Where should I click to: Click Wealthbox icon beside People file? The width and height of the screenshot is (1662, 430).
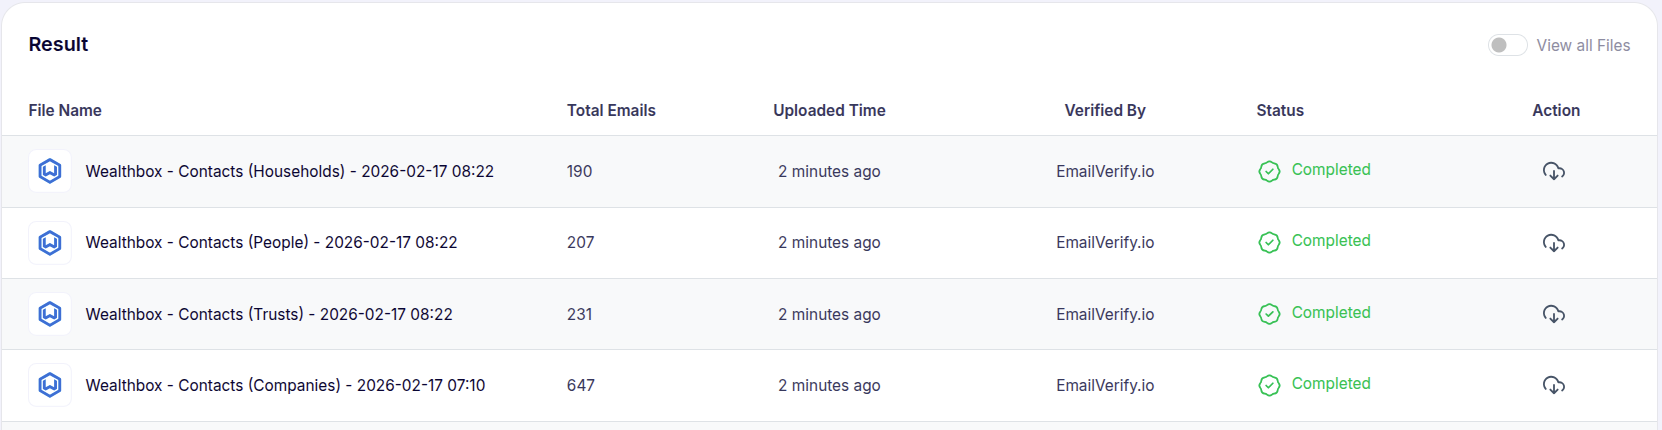point(50,242)
